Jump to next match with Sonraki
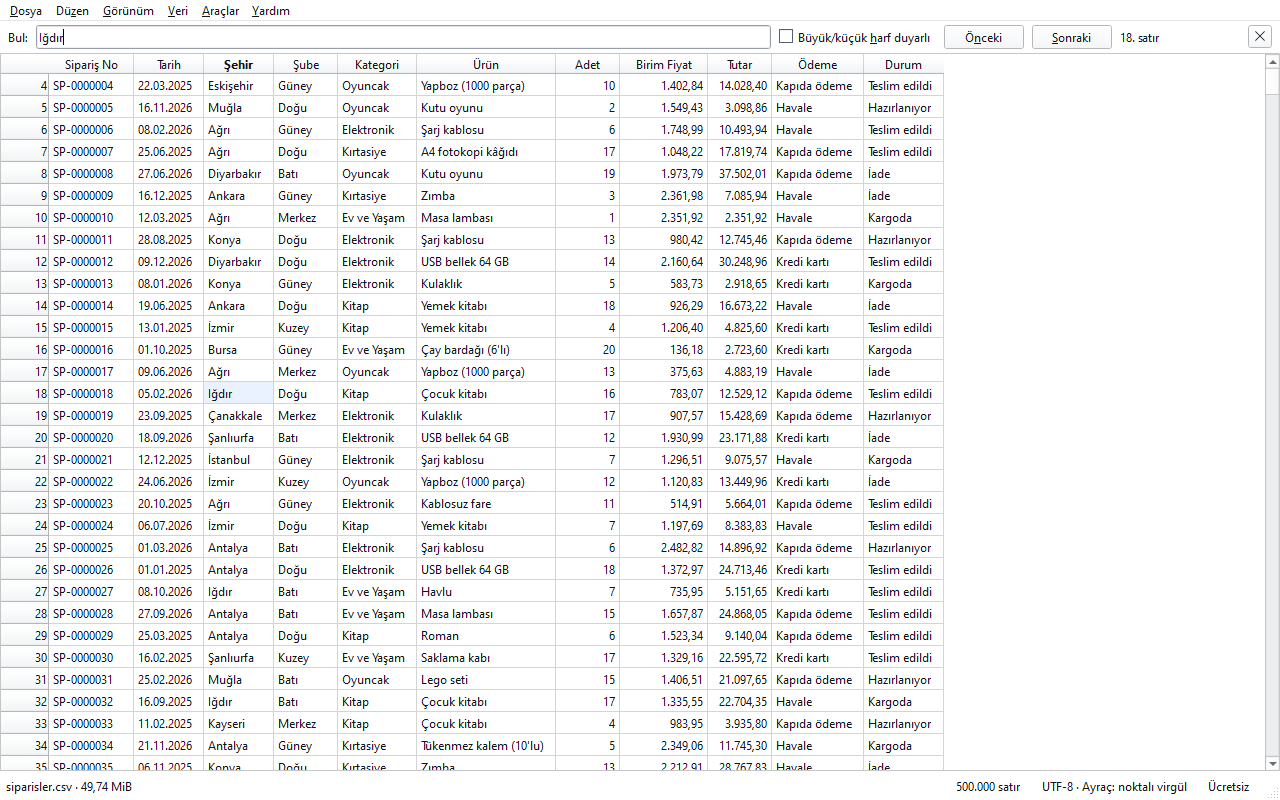Viewport: 1280px width, 800px height. (x=1072, y=37)
